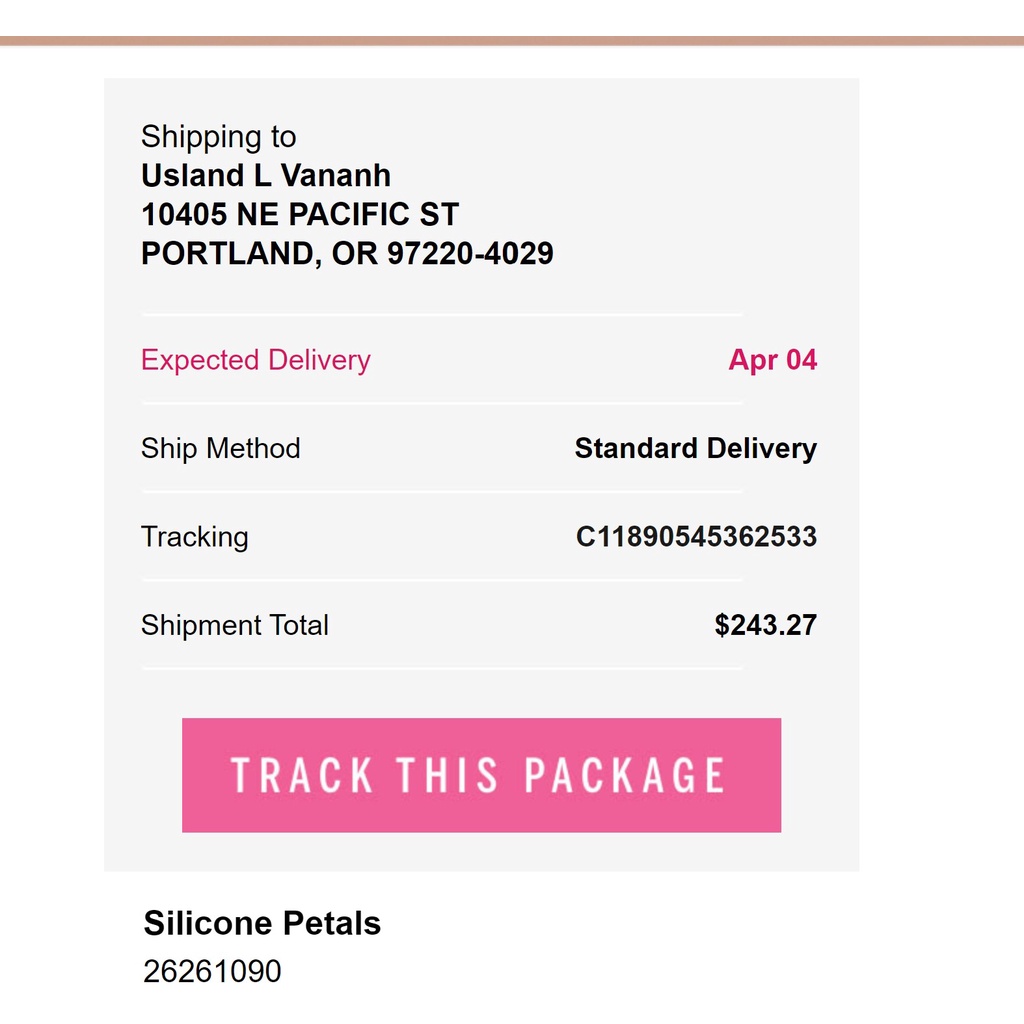Click separator line beneath Expected Delivery row
Image resolution: width=1024 pixels, height=1024 pixels.
coord(441,403)
